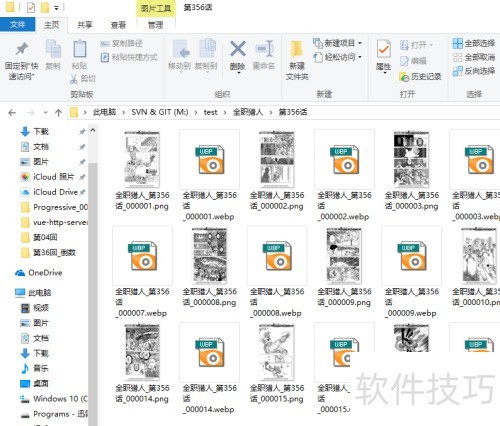
Task: Click Select none (全部取消)
Action: (474, 57)
